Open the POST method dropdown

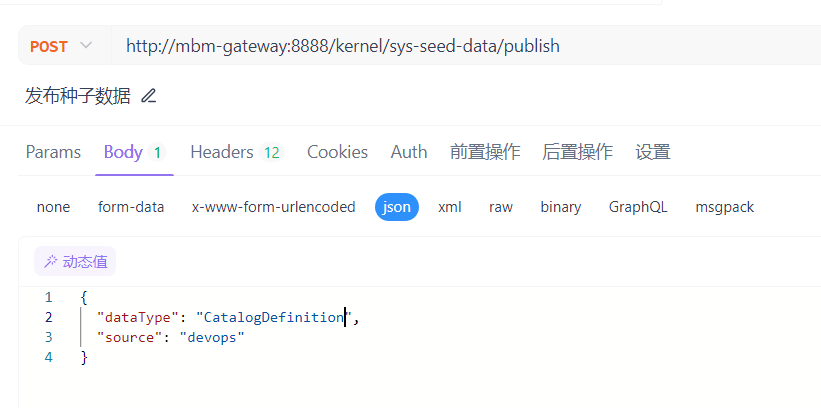click(x=61, y=46)
